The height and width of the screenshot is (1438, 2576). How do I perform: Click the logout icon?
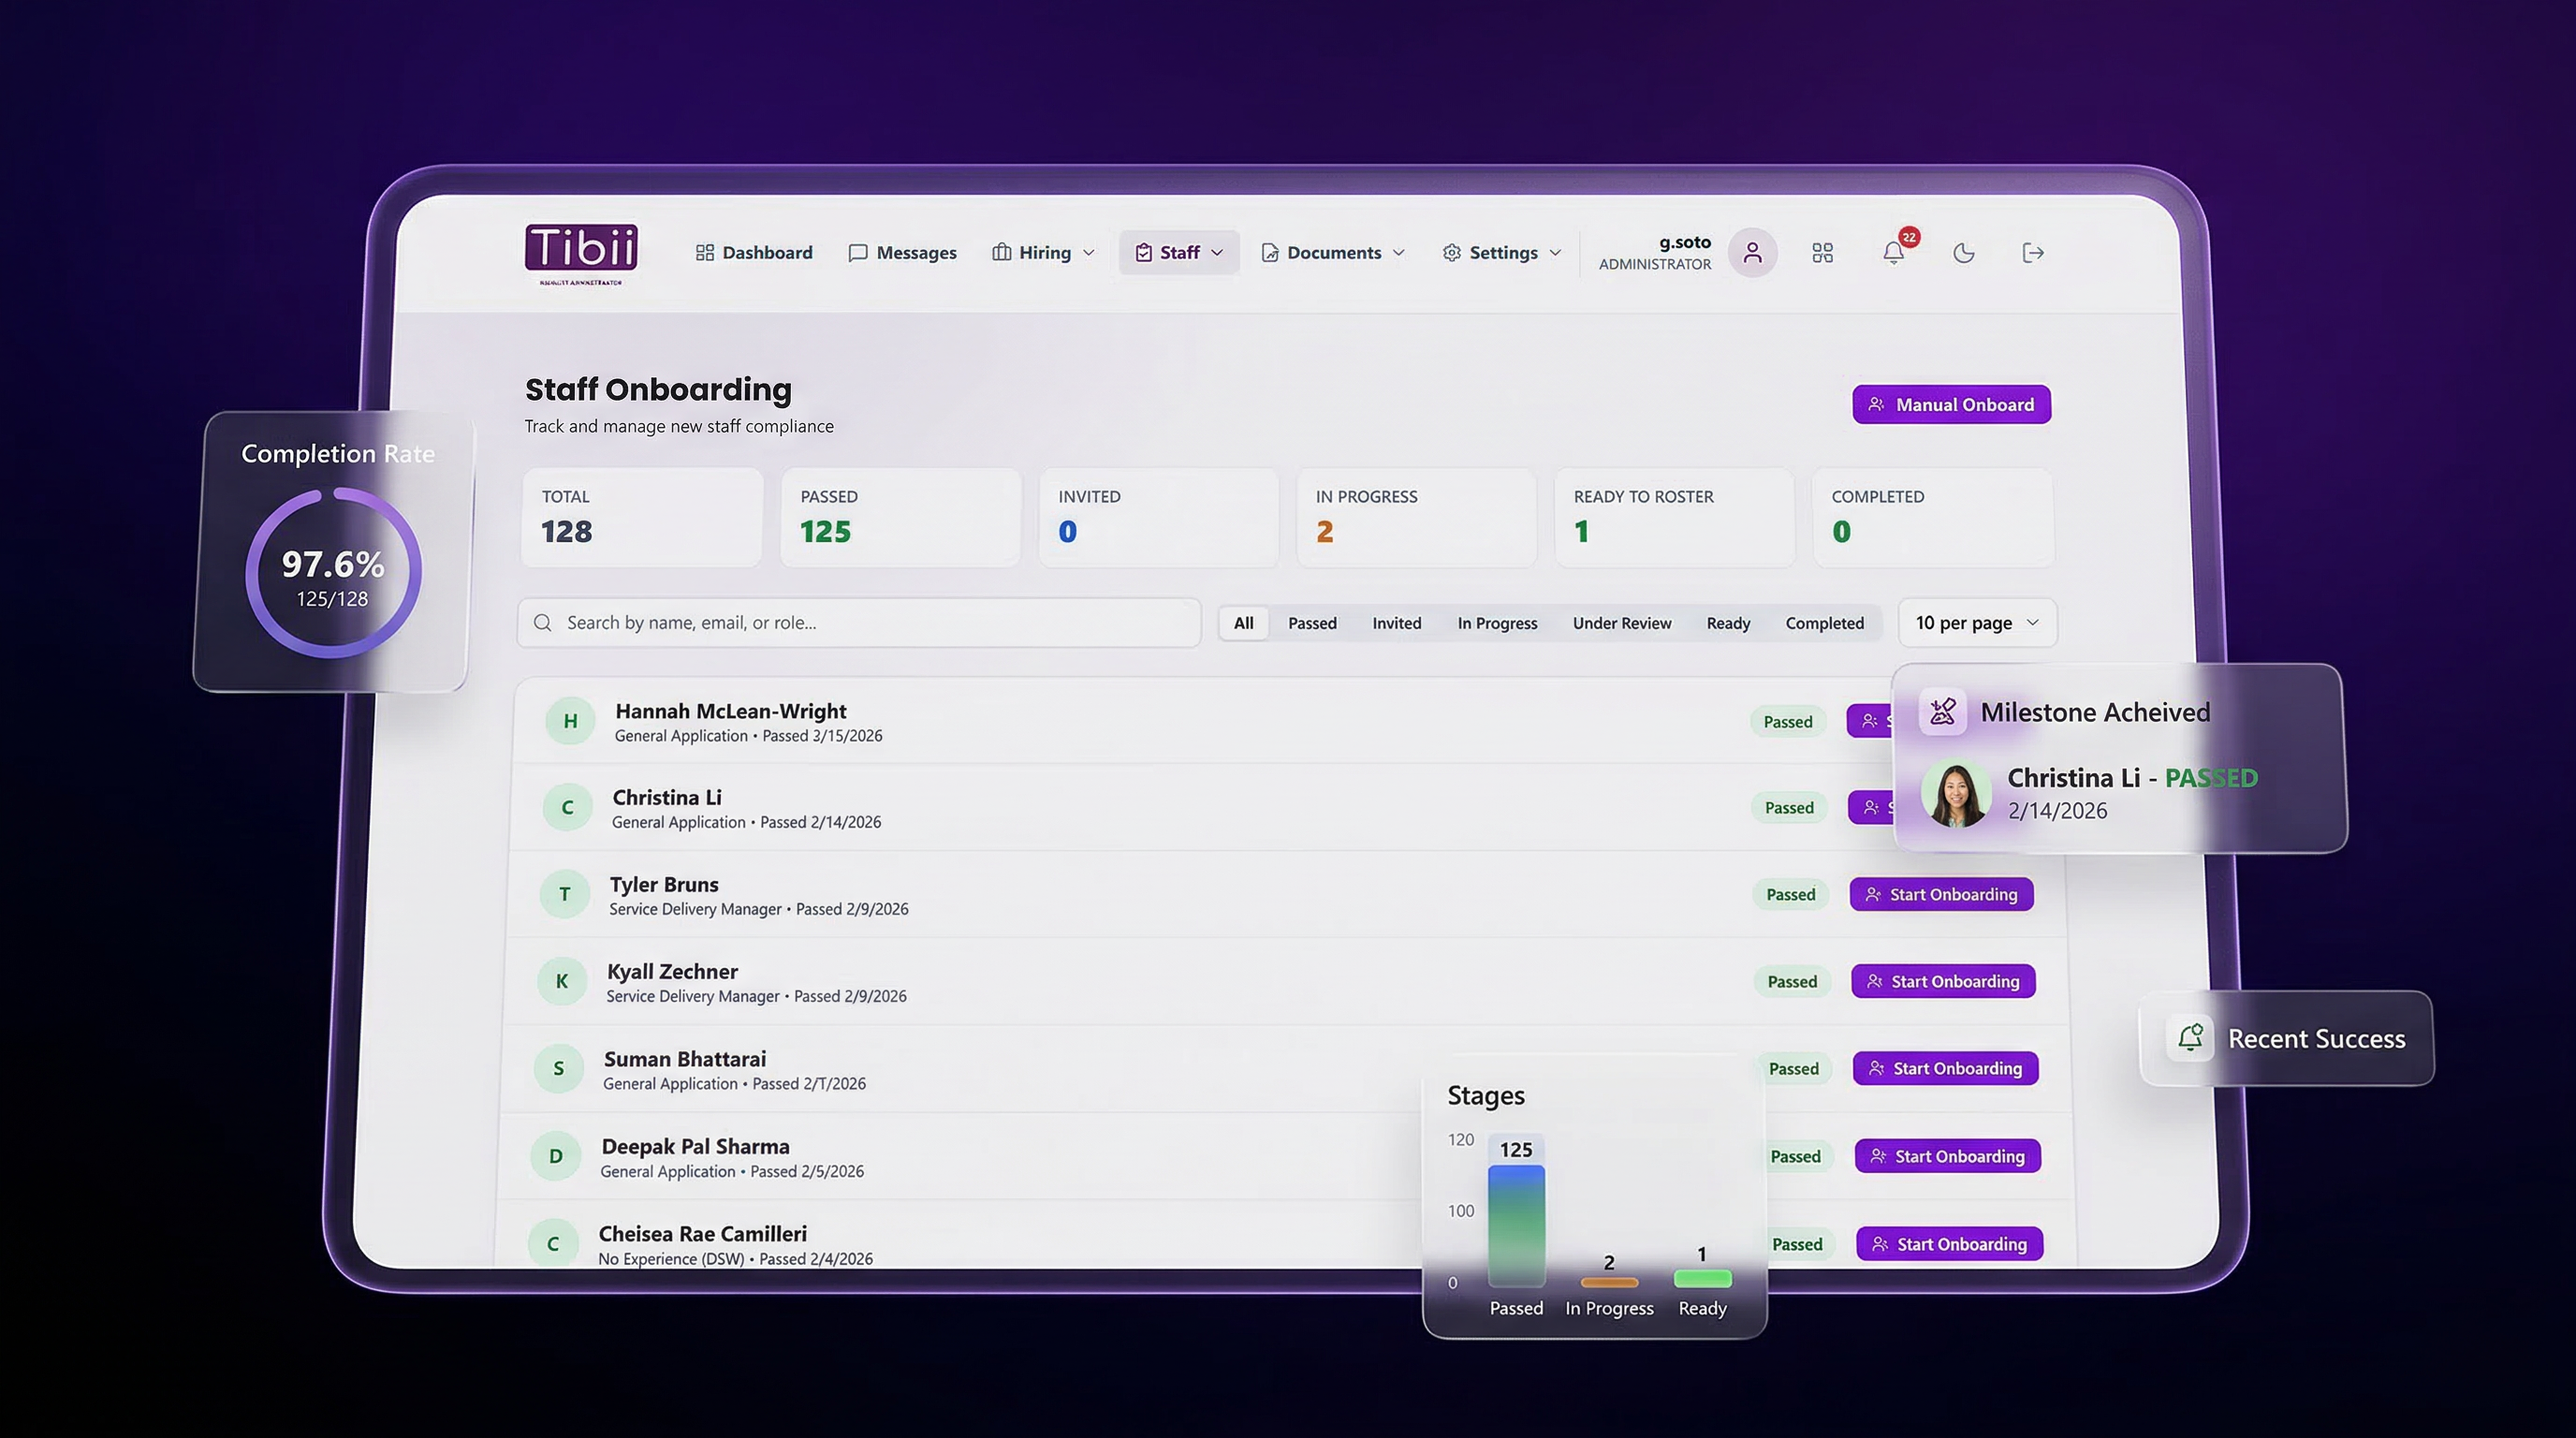[x=2033, y=252]
